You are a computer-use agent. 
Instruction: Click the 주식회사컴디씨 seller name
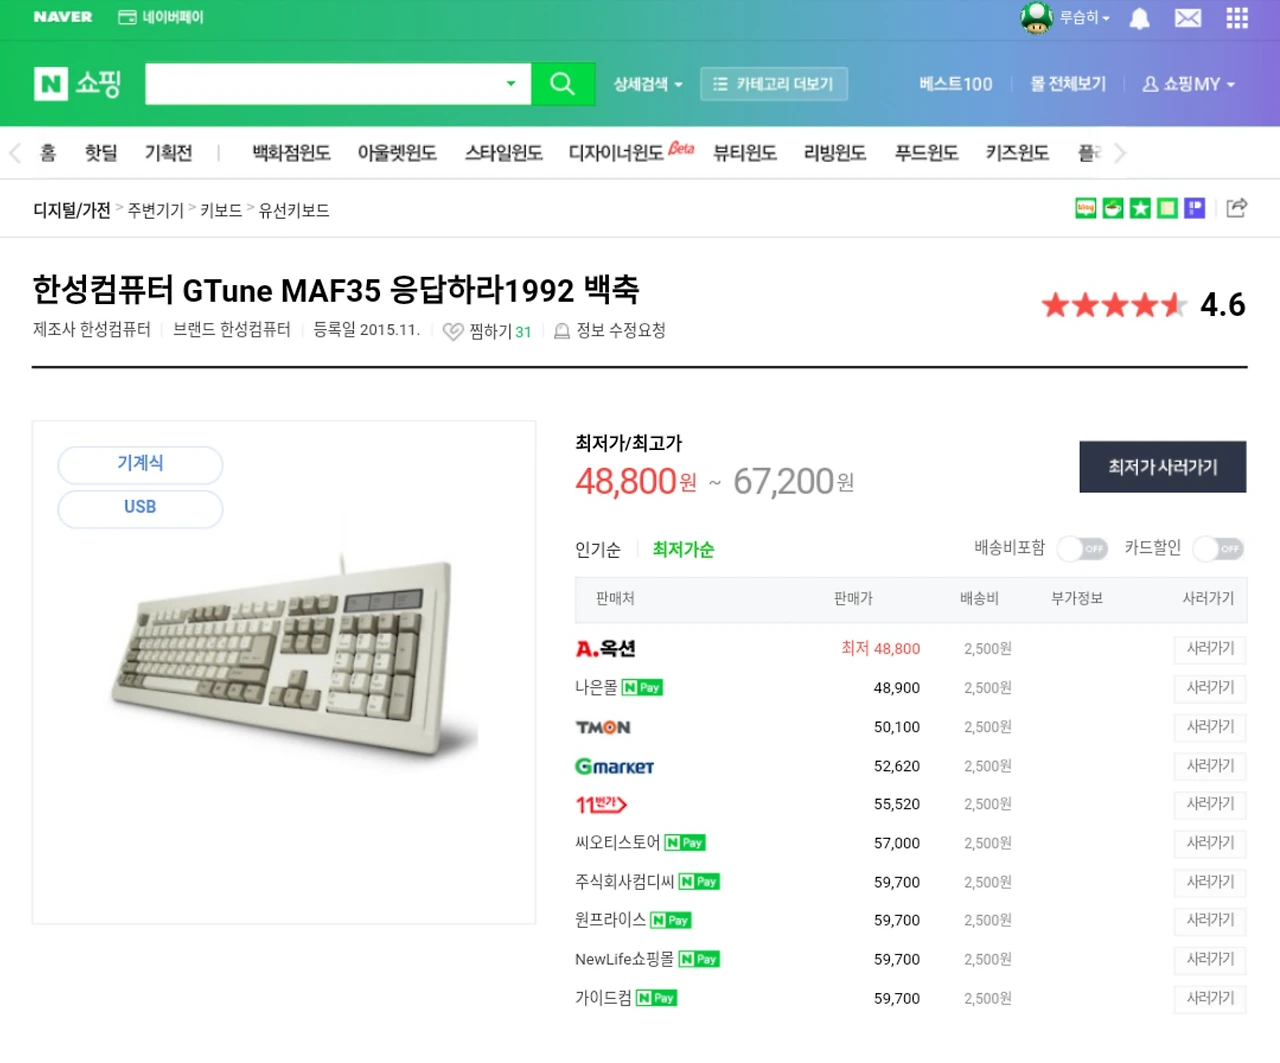point(625,882)
